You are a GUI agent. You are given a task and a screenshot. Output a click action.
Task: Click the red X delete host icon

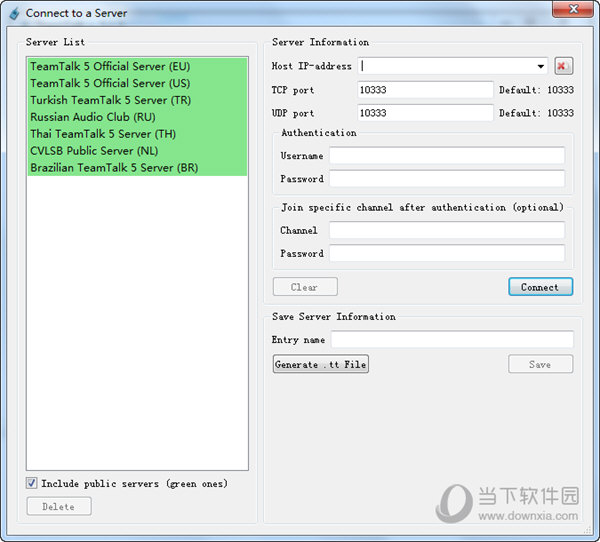564,66
